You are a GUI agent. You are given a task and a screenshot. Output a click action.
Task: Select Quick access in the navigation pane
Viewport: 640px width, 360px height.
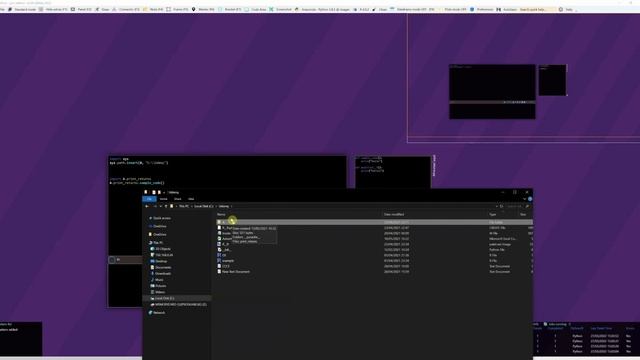[160, 218]
